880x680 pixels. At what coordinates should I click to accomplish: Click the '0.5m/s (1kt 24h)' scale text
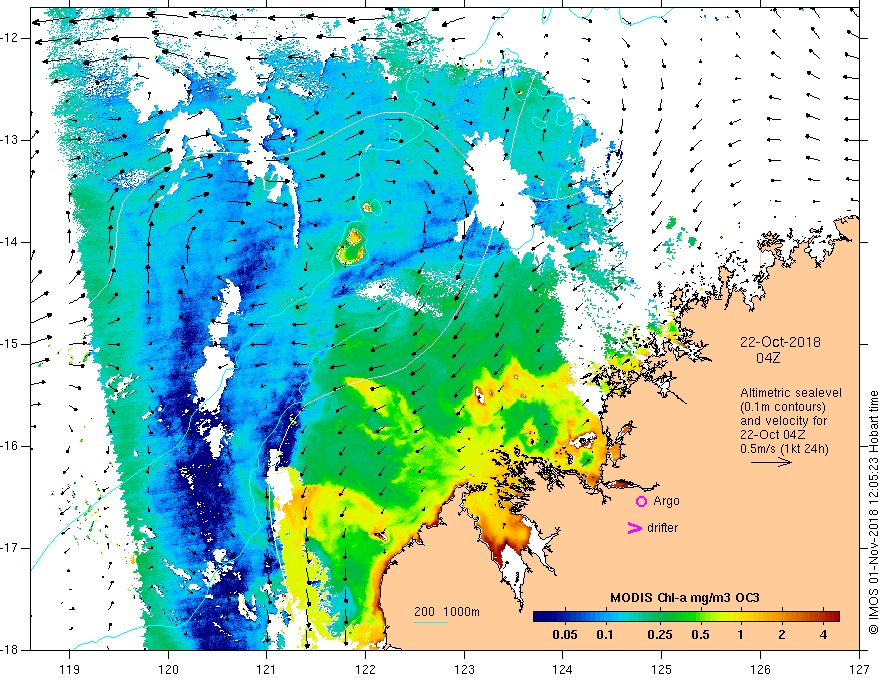(x=784, y=449)
